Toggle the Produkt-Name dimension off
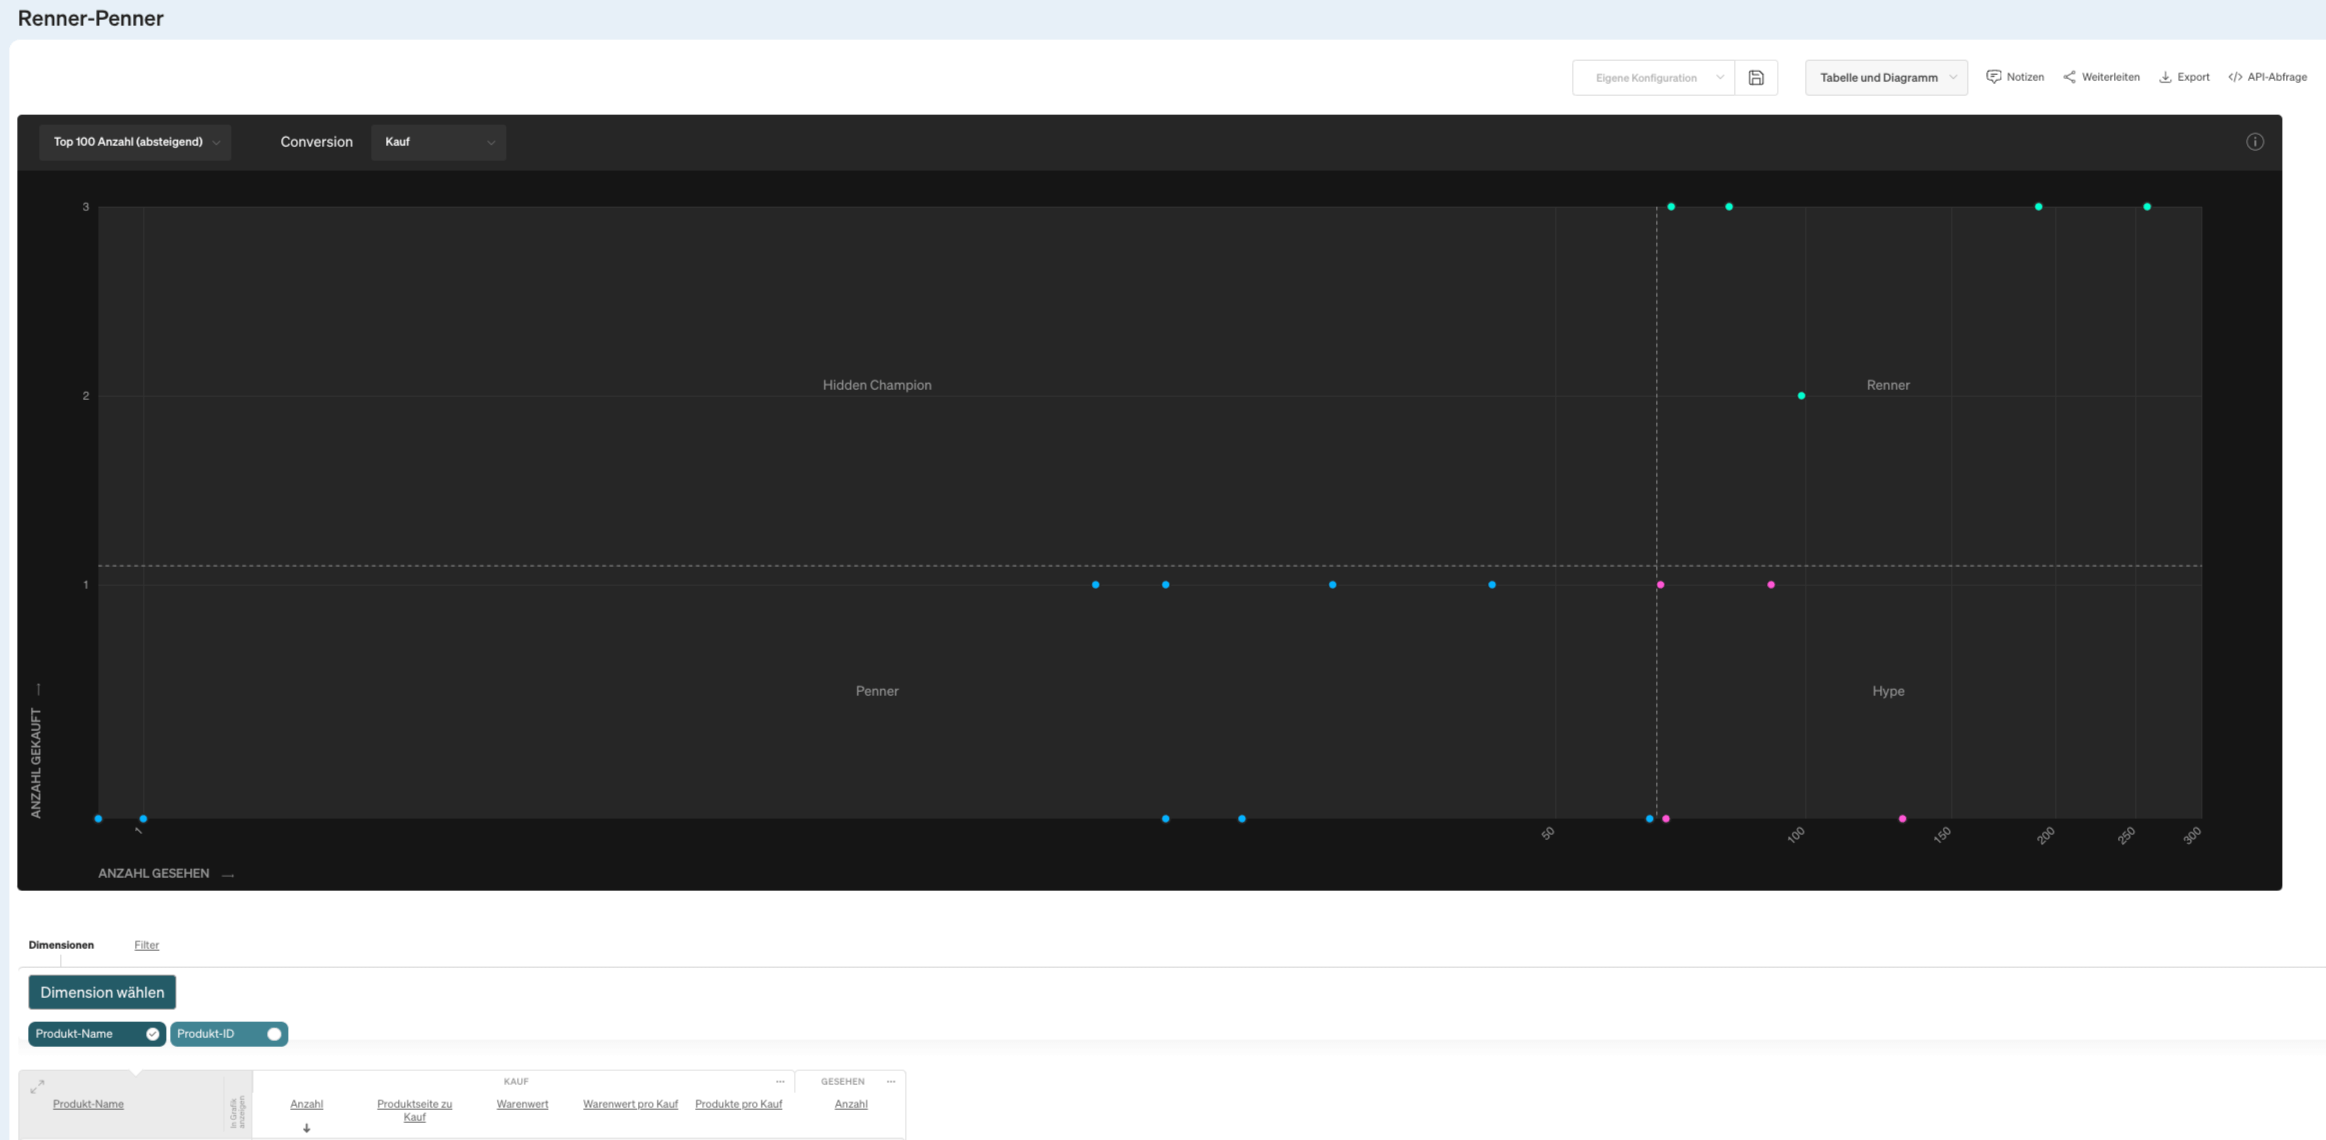Image resolution: width=2326 pixels, height=1140 pixels. pos(152,1034)
